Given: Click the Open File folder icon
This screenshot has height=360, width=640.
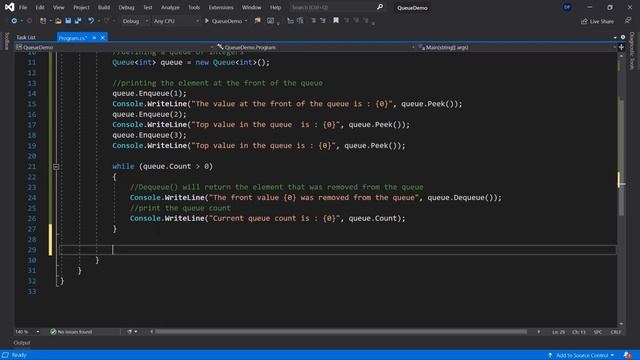Looking at the screenshot, I should (x=58, y=21).
